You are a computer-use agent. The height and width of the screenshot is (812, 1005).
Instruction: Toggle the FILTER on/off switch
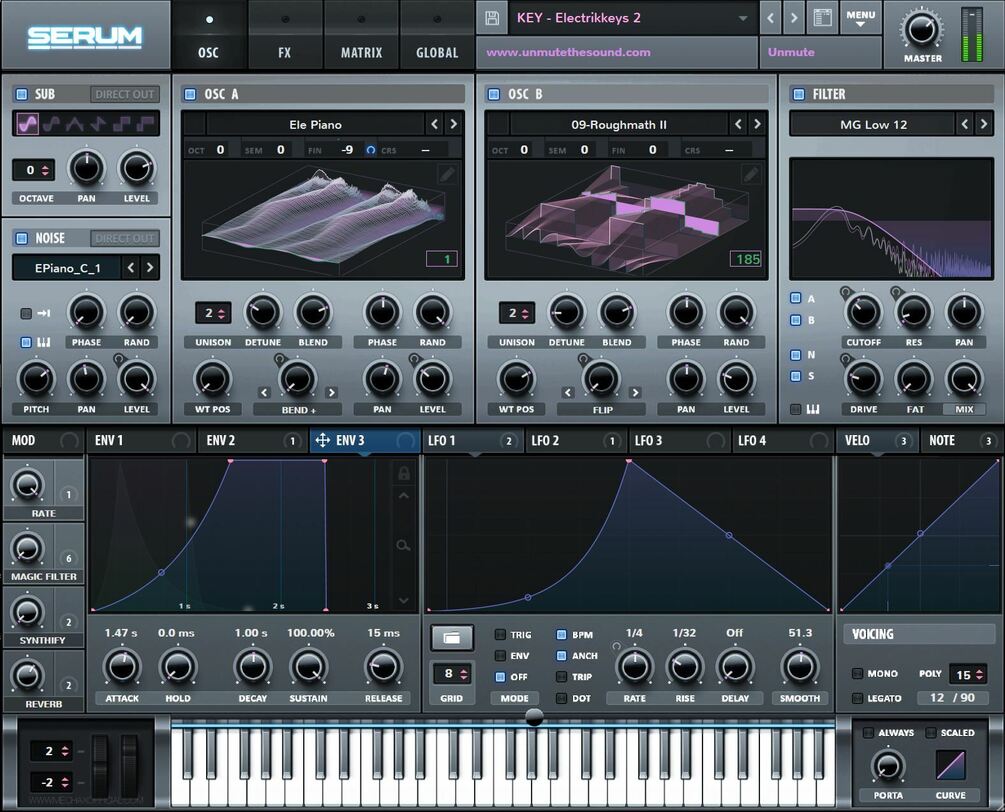pyautogui.click(x=799, y=95)
